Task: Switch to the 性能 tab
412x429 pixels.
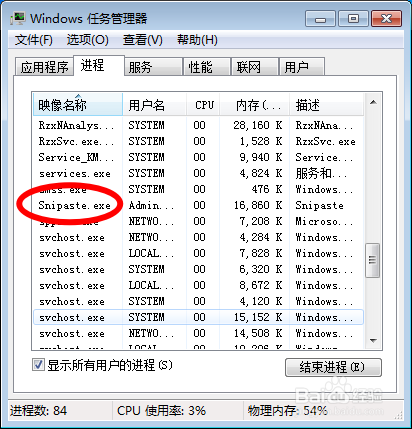Action: (x=207, y=67)
